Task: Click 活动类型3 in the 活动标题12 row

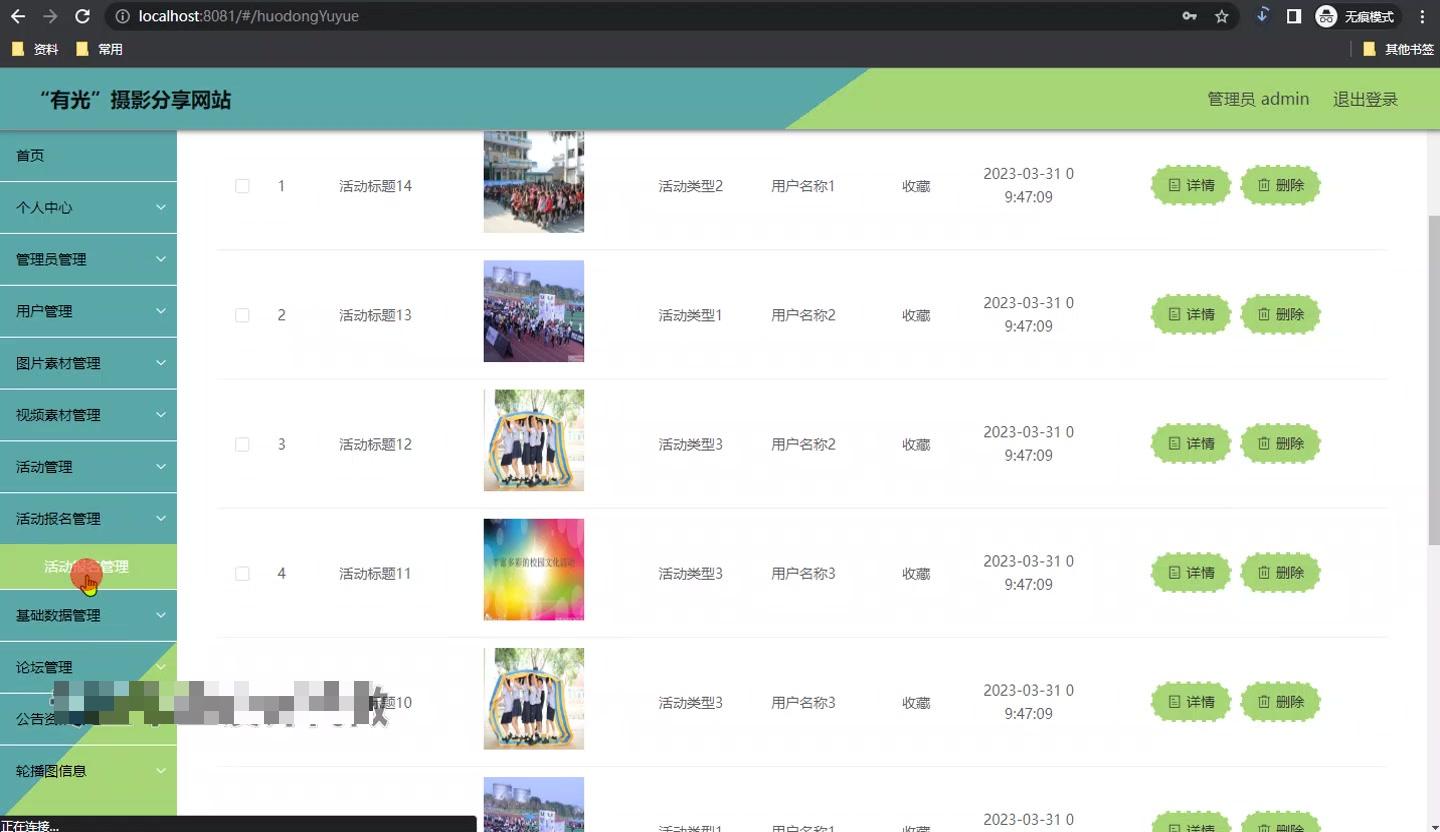Action: [x=690, y=444]
